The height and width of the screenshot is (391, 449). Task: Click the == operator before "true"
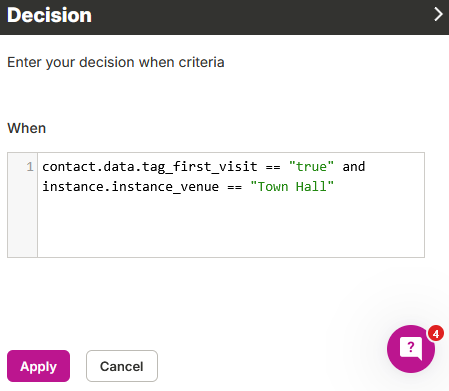273,167
